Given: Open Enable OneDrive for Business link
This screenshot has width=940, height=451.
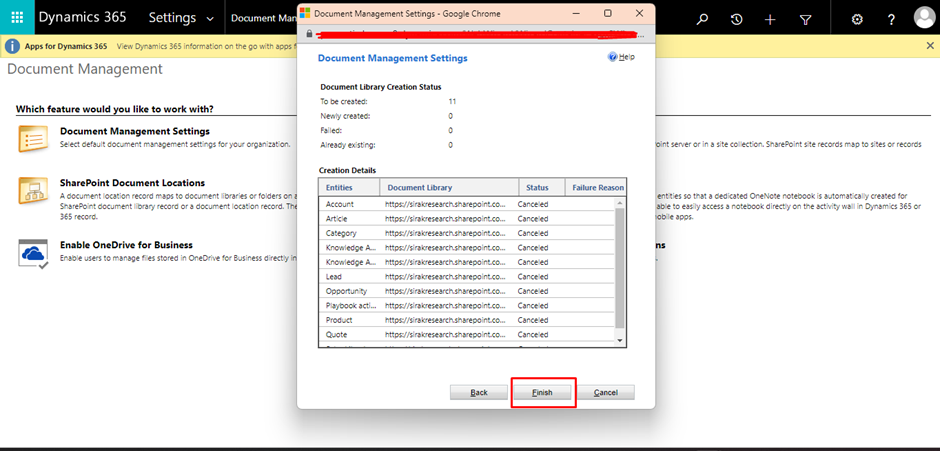Looking at the screenshot, I should point(126,245).
